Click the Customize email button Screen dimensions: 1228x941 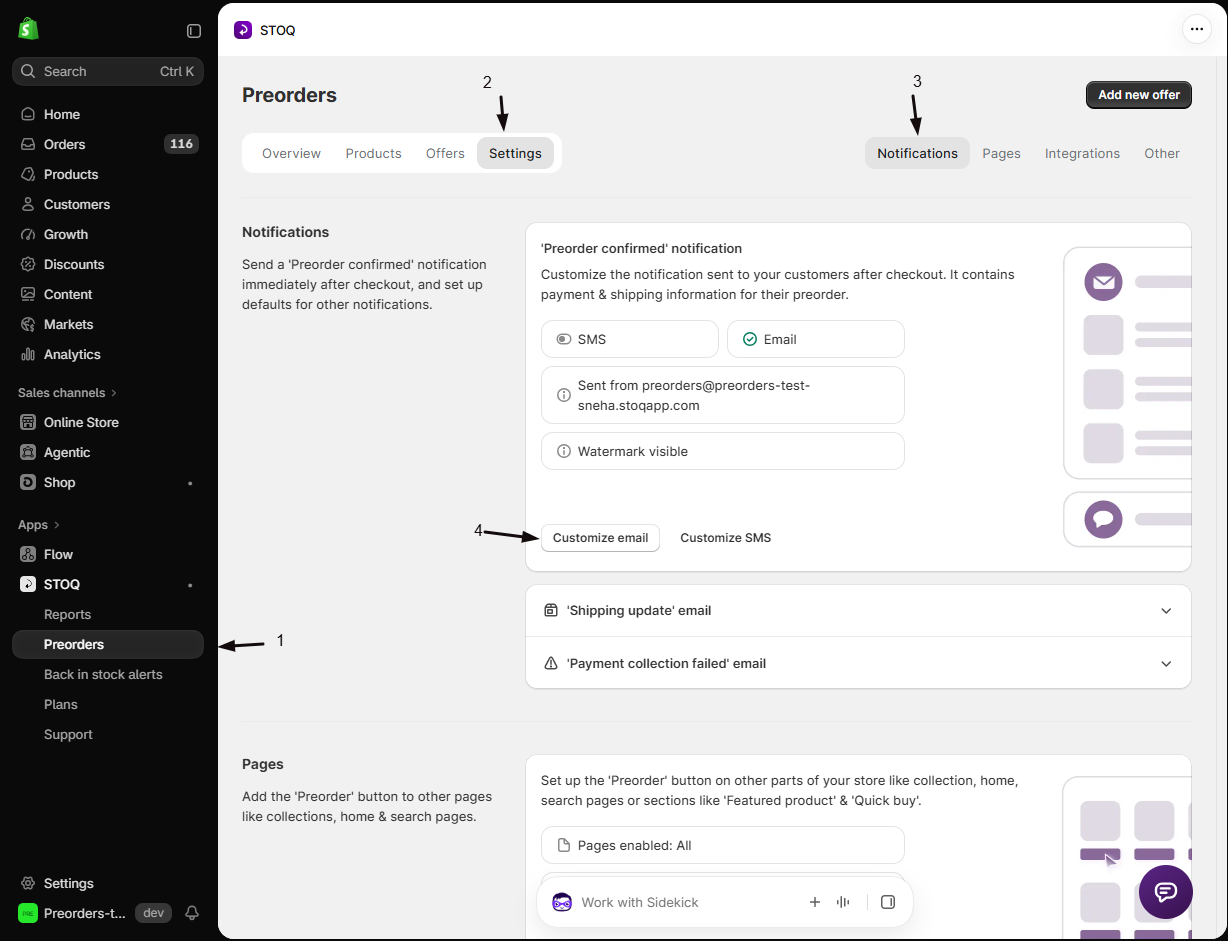coord(600,538)
